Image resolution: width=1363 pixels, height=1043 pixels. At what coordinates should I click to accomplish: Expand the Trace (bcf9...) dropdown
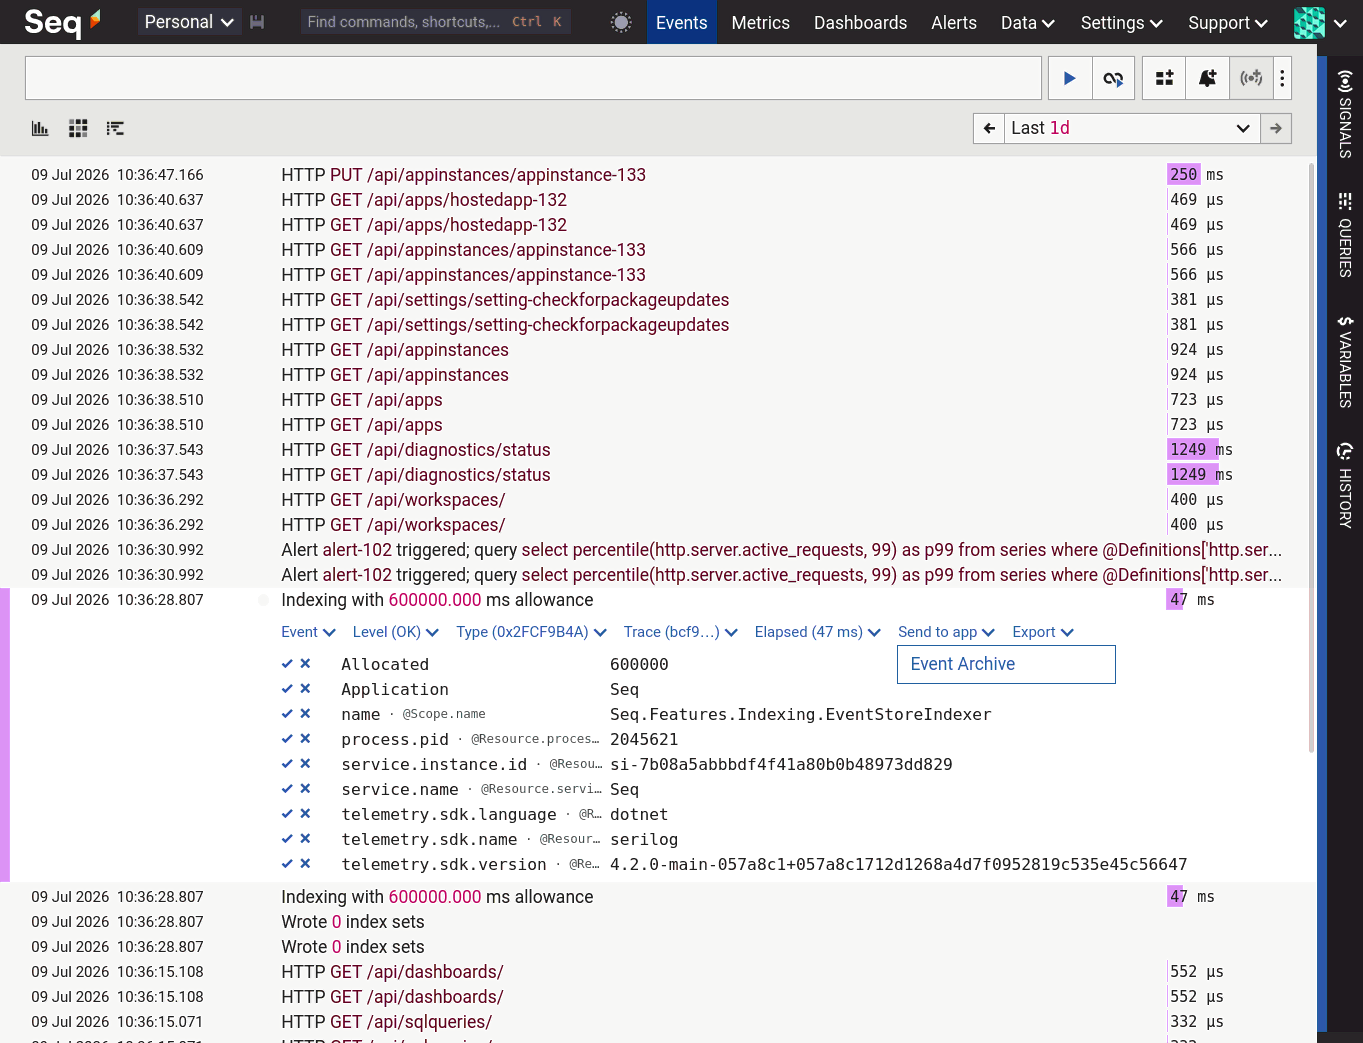[681, 632]
